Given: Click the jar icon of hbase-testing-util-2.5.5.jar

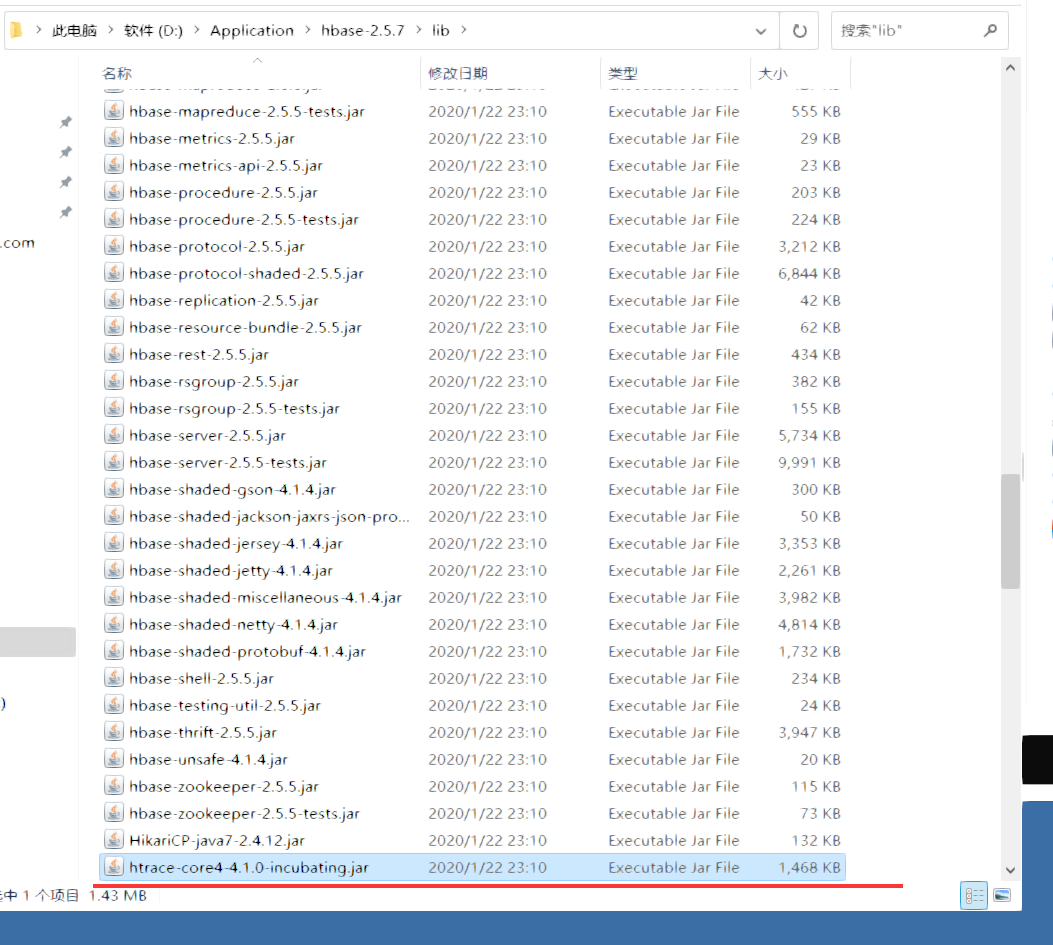Looking at the screenshot, I should coord(114,705).
